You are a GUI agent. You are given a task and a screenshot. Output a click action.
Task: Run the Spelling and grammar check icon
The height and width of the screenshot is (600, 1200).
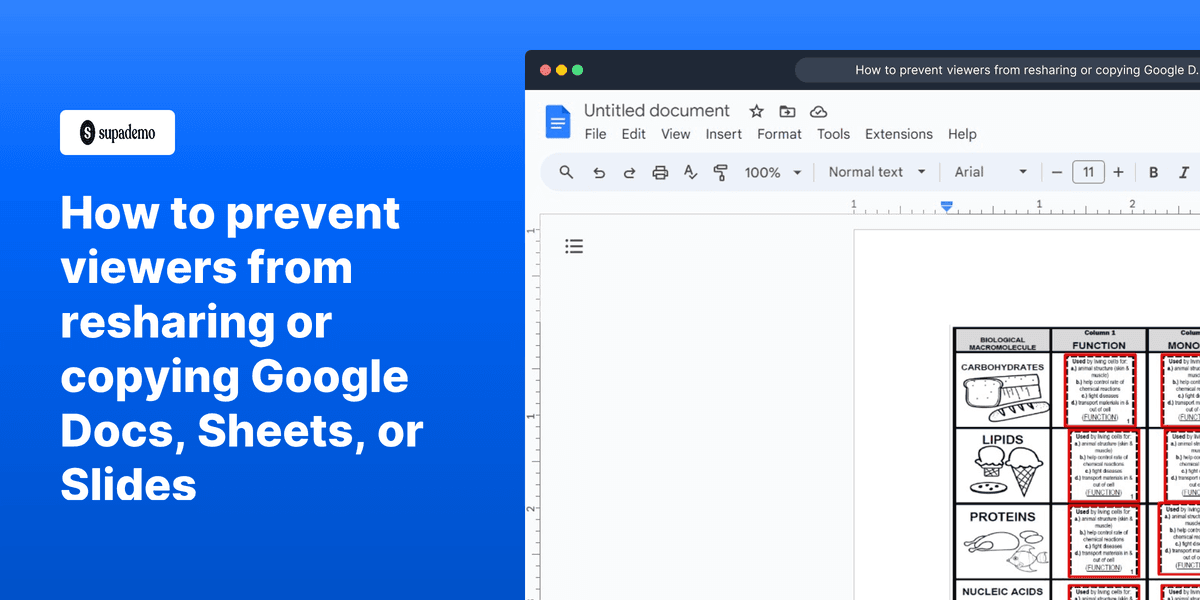tap(690, 171)
